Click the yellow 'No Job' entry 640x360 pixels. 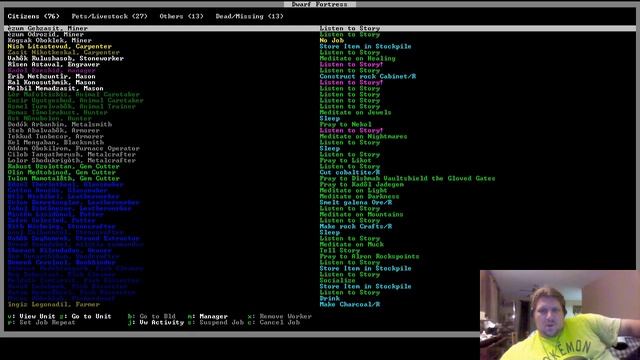(x=331, y=40)
